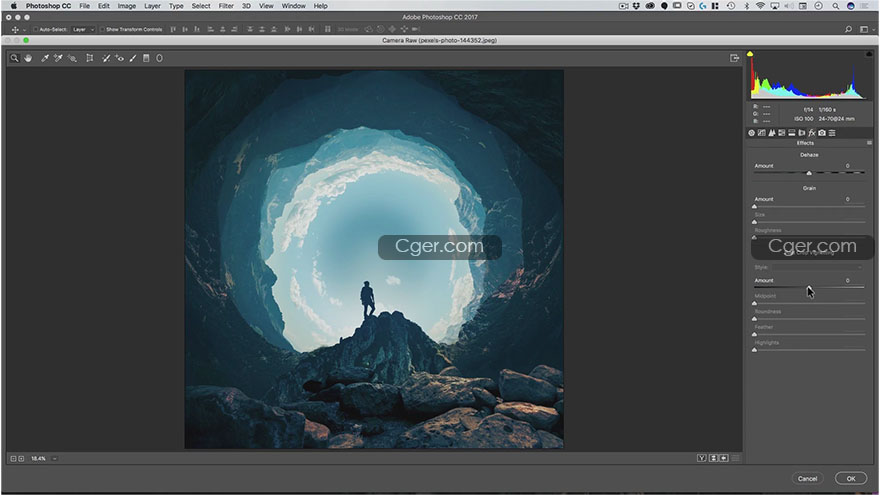Open the zoom level dropdown at 18.4%
Viewport: 880px width, 495px height.
click(x=54, y=459)
